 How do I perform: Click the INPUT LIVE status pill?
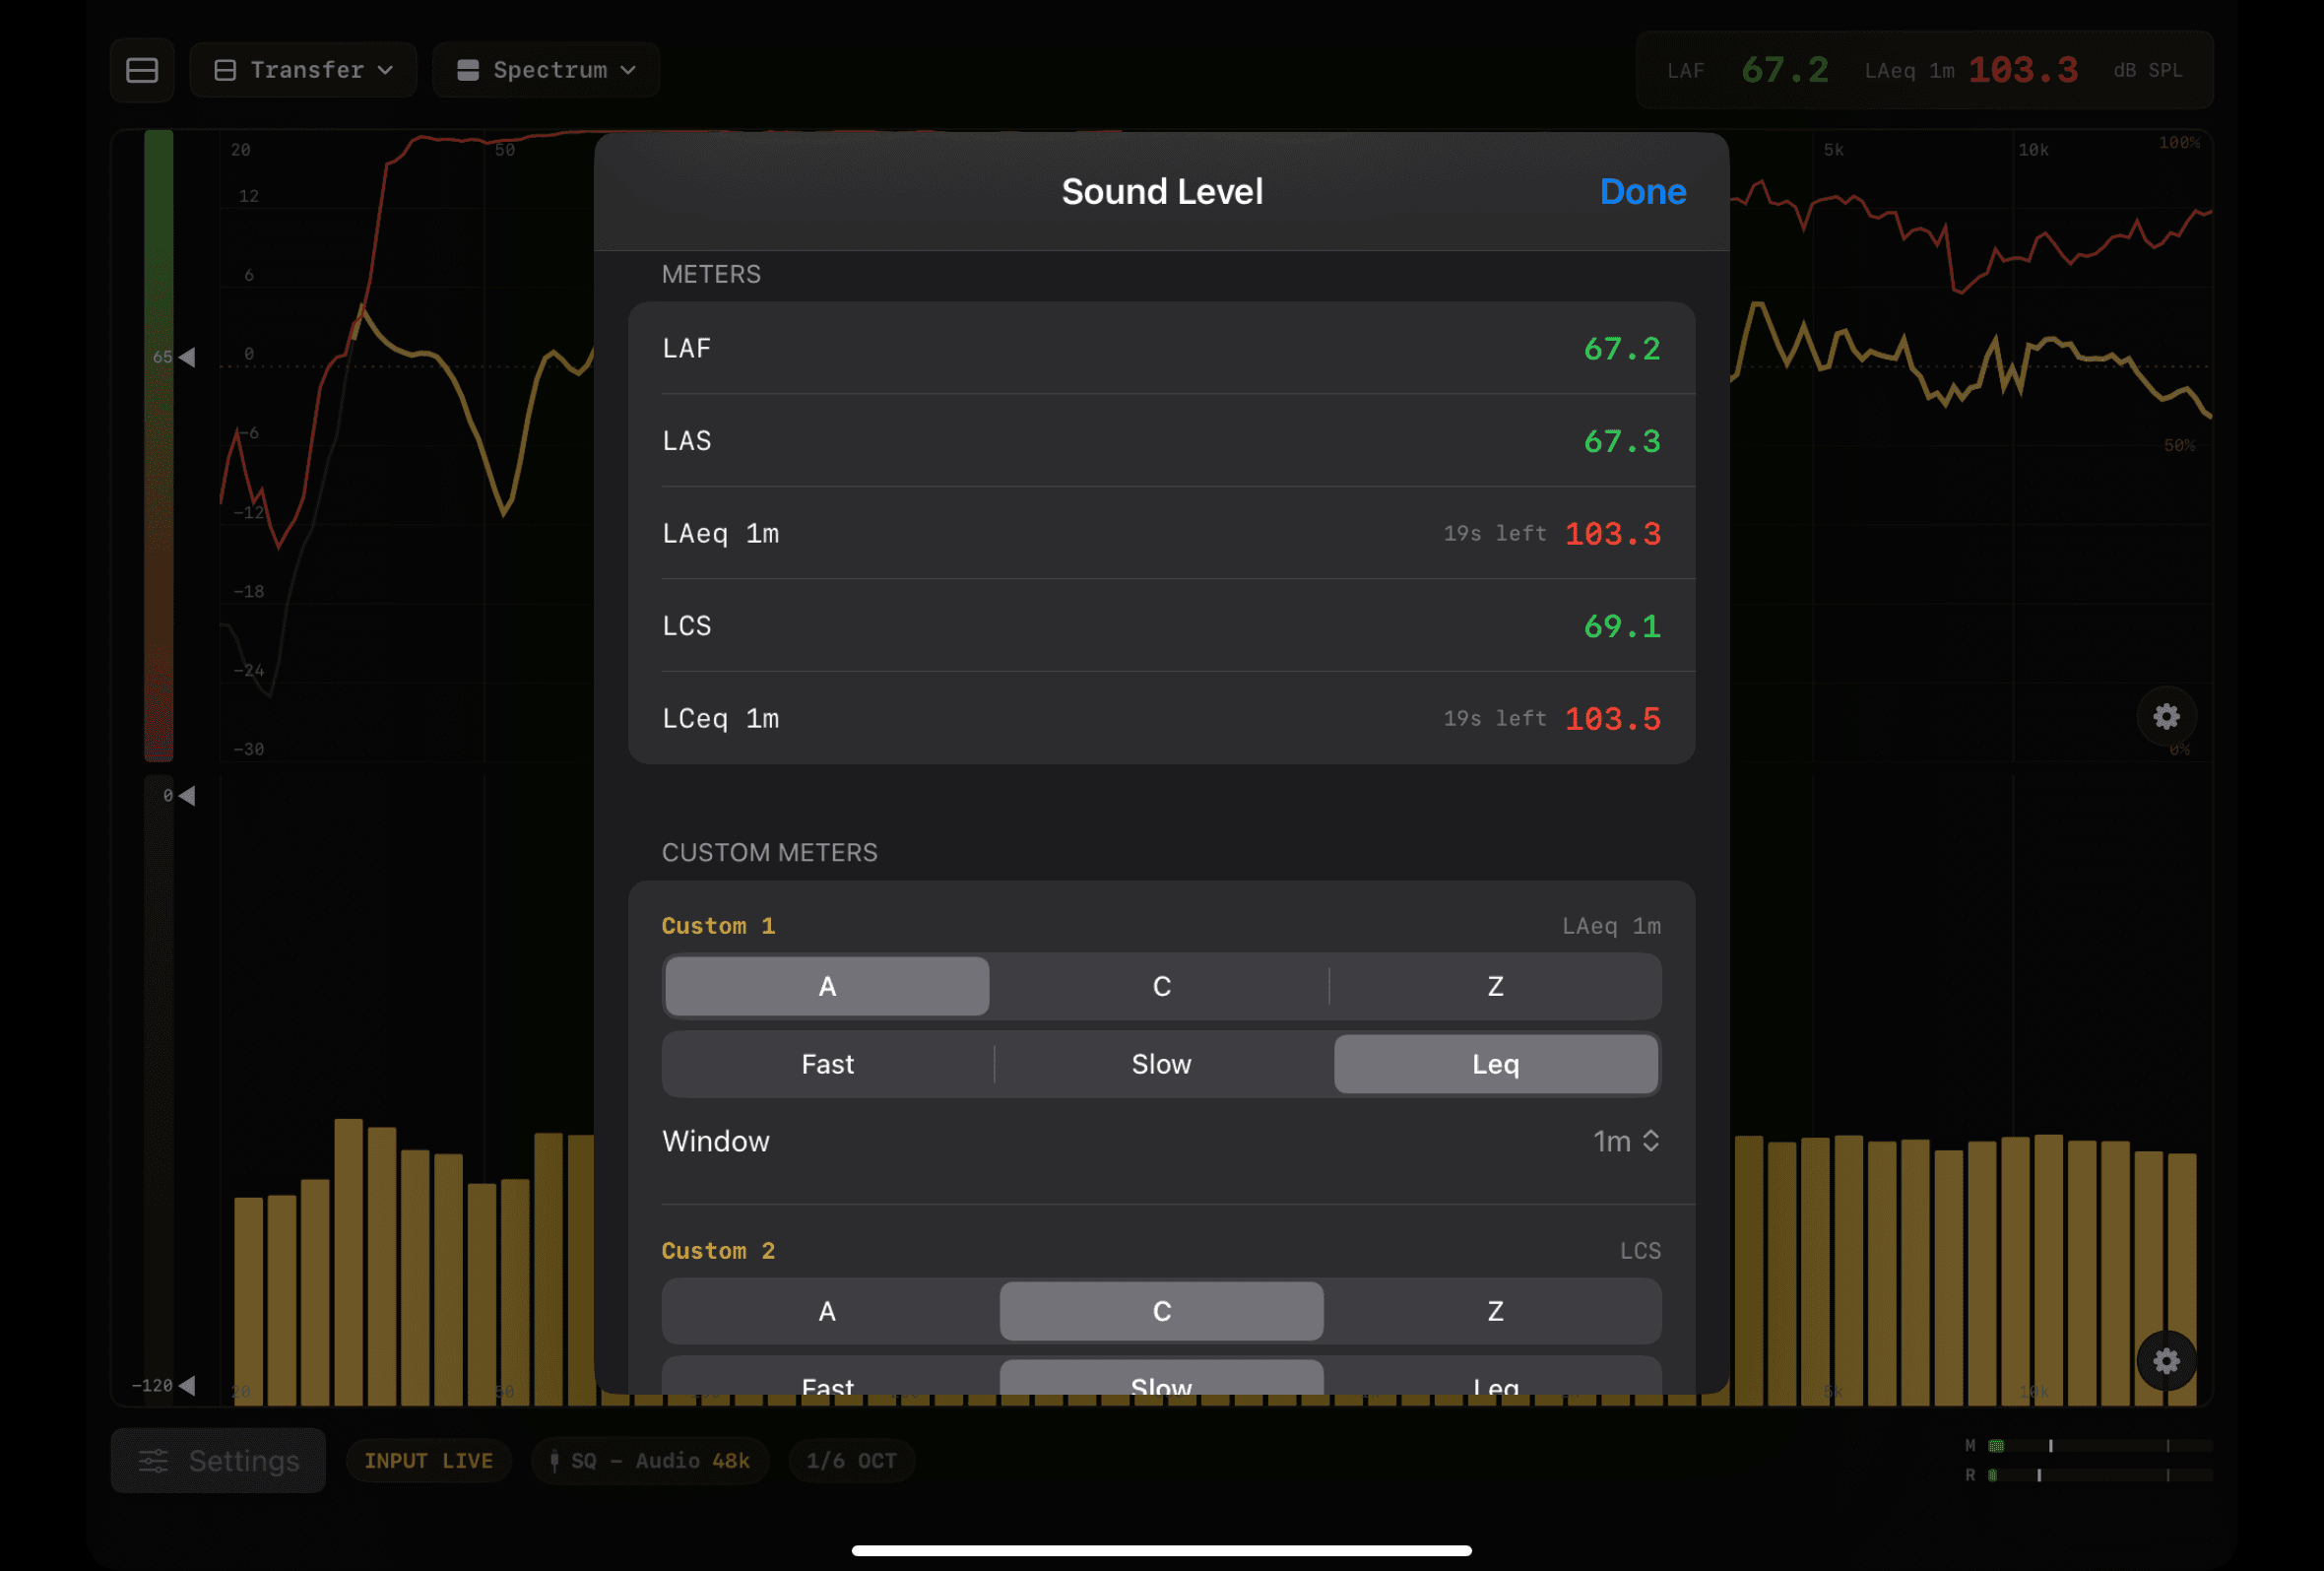pyautogui.click(x=428, y=1461)
